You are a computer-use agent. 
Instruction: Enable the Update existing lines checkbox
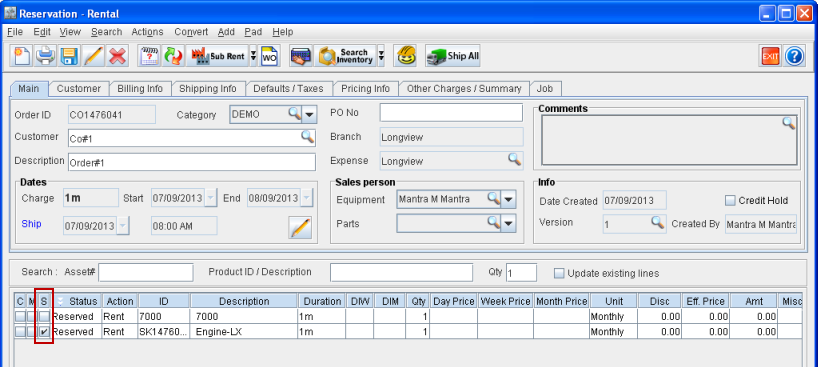point(559,273)
